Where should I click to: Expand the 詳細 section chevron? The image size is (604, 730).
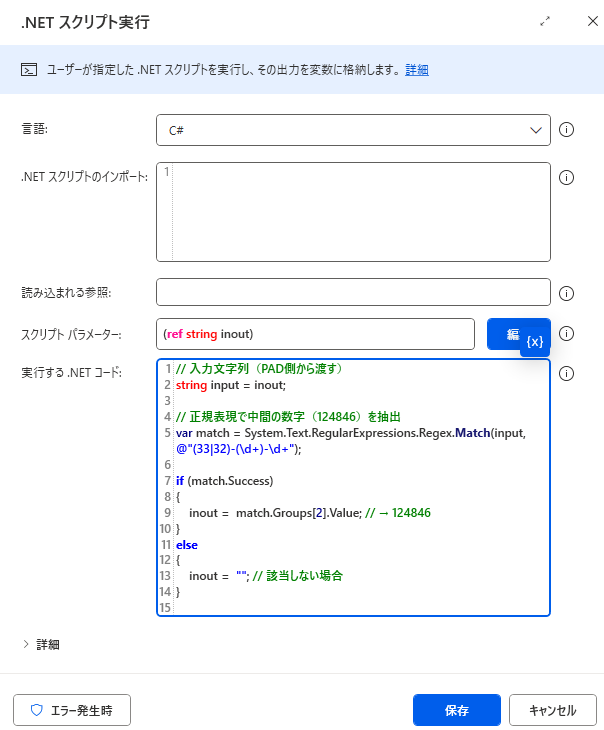click(26, 644)
